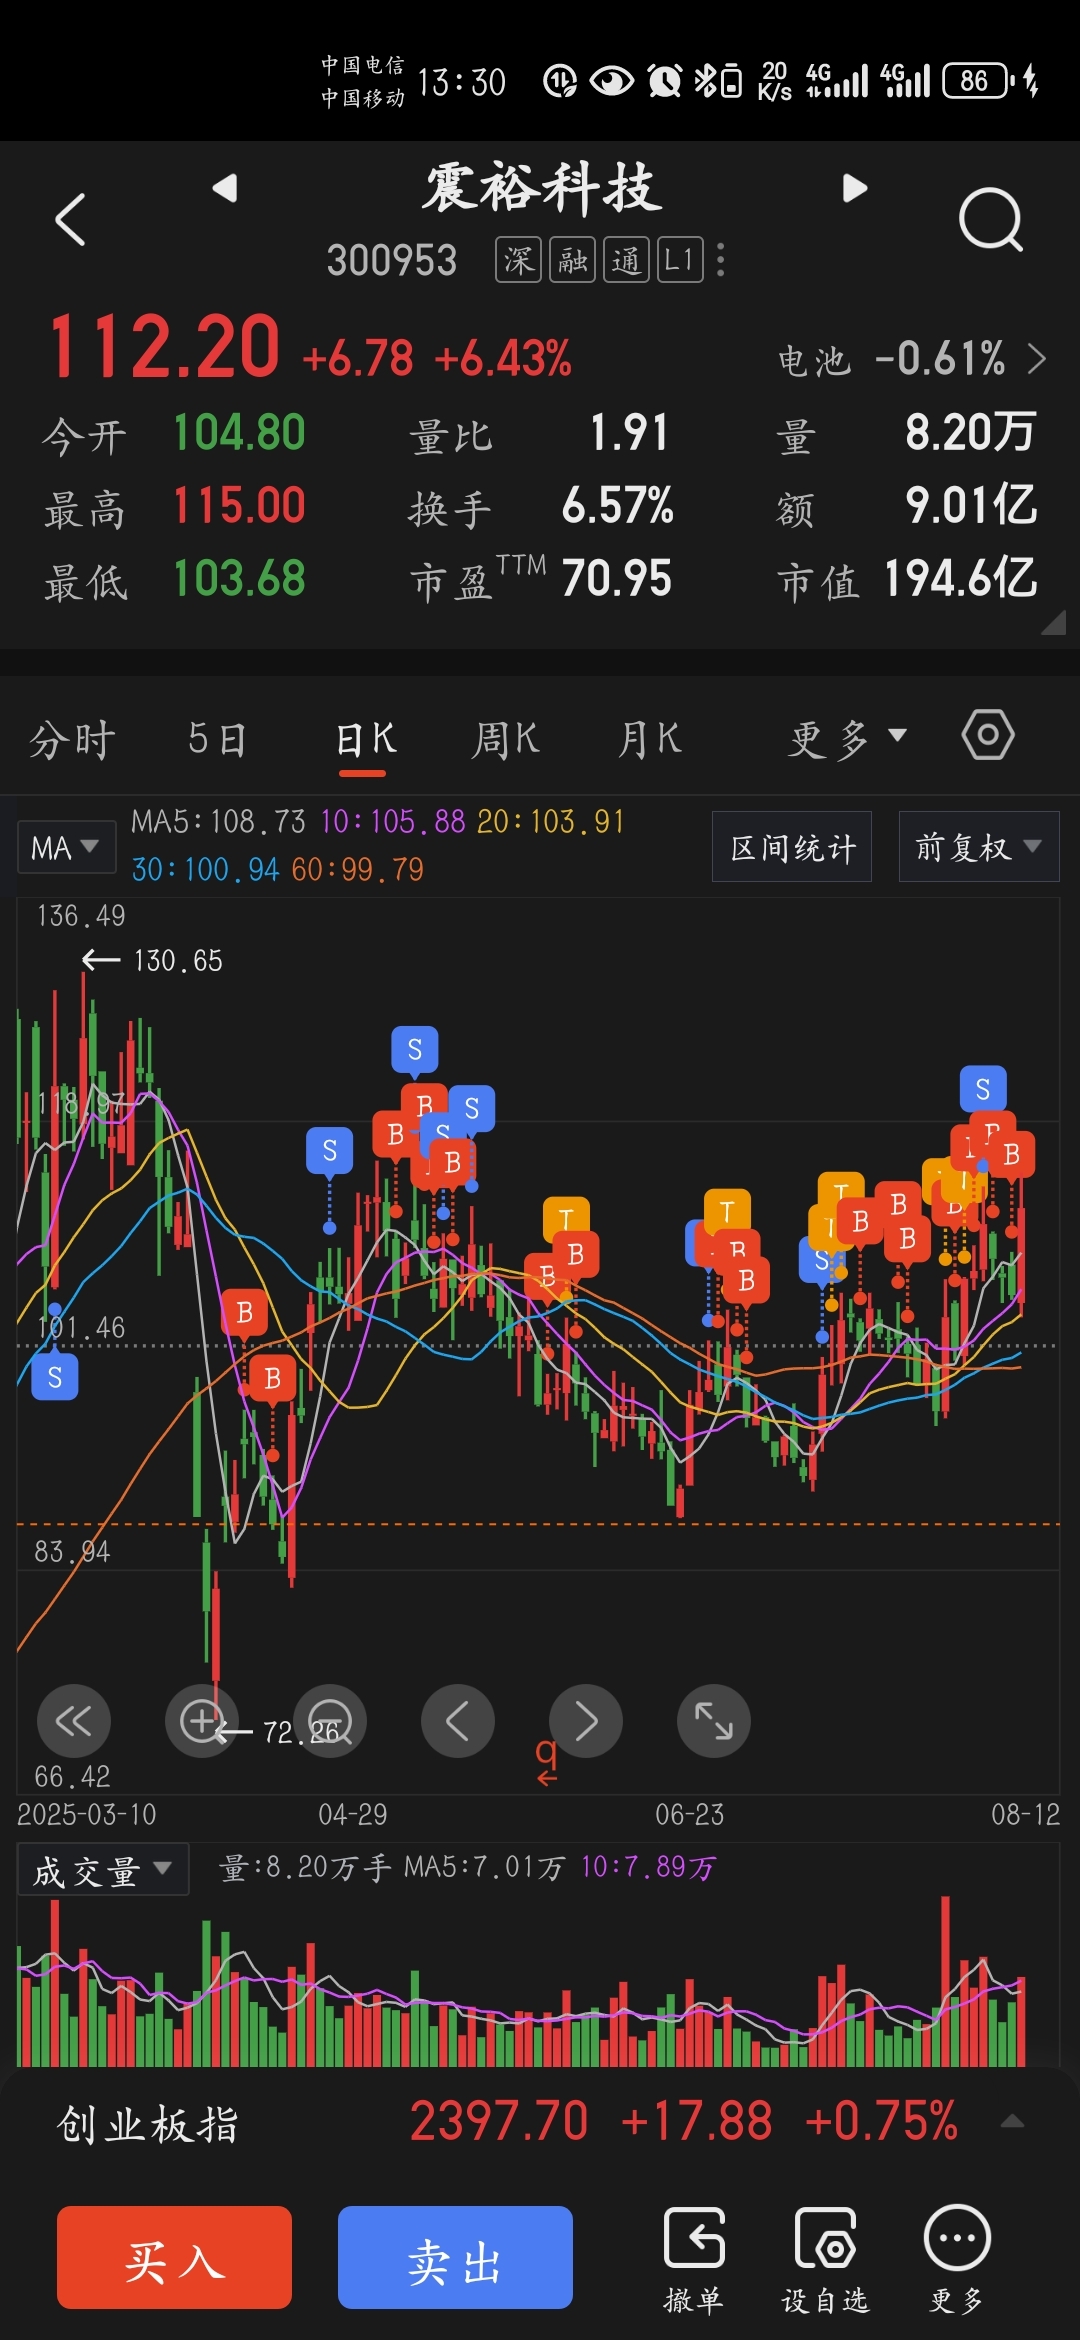Switch to previous stock with left triangle

(225, 187)
